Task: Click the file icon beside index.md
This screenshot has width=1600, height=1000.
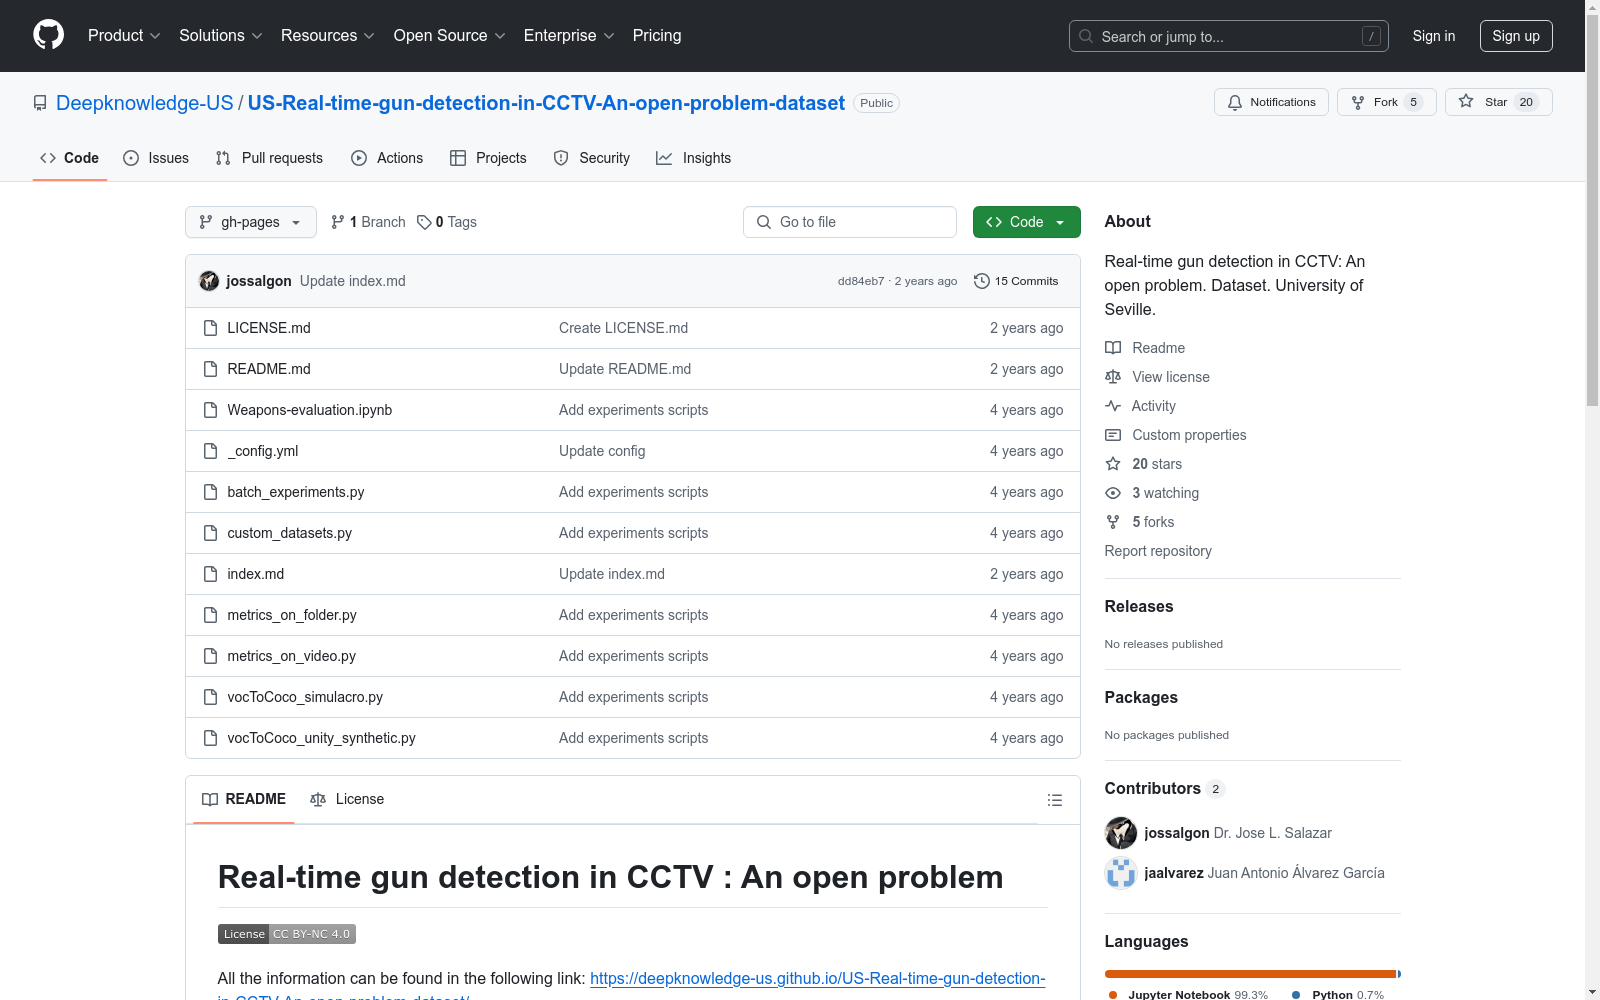Action: (210, 574)
